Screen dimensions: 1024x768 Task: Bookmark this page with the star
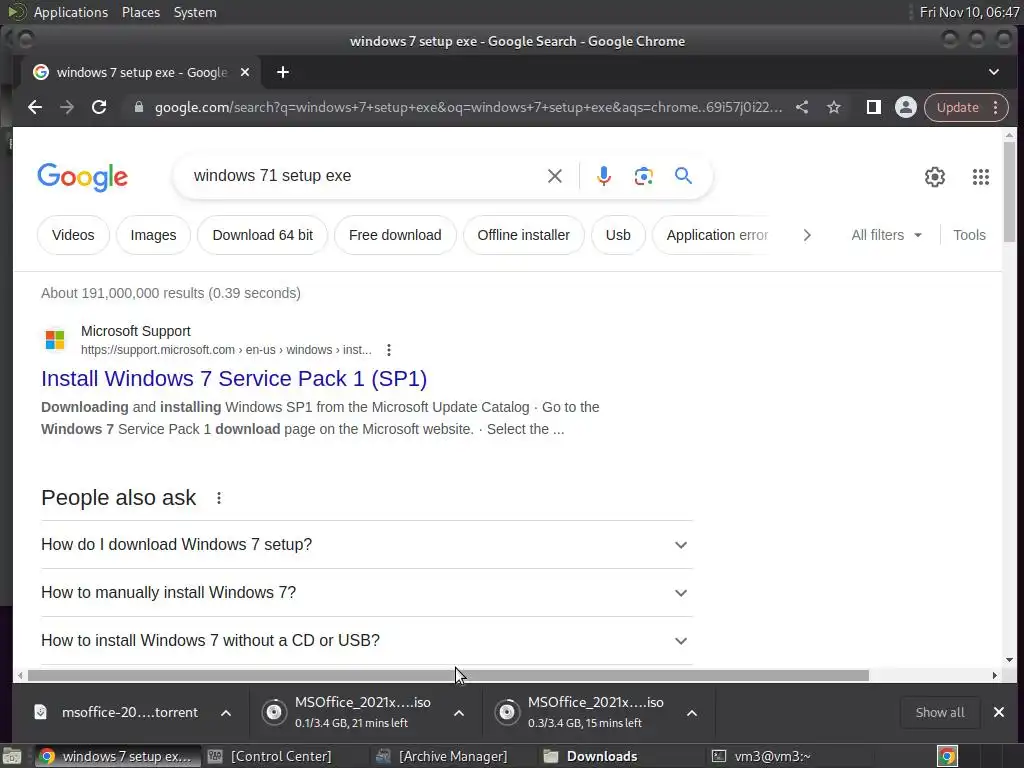click(x=834, y=107)
